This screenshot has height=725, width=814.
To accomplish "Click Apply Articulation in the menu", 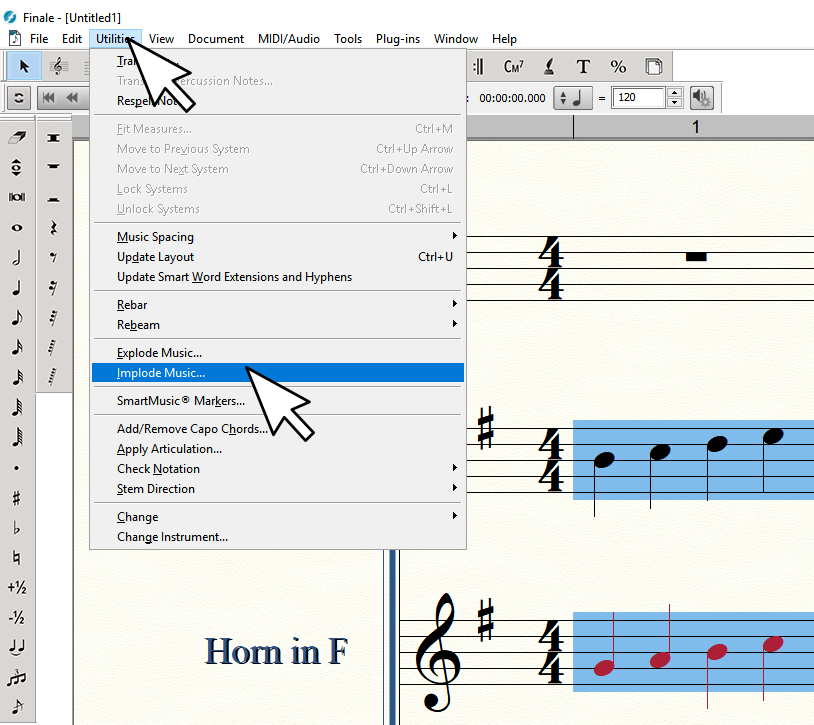I will 169,449.
